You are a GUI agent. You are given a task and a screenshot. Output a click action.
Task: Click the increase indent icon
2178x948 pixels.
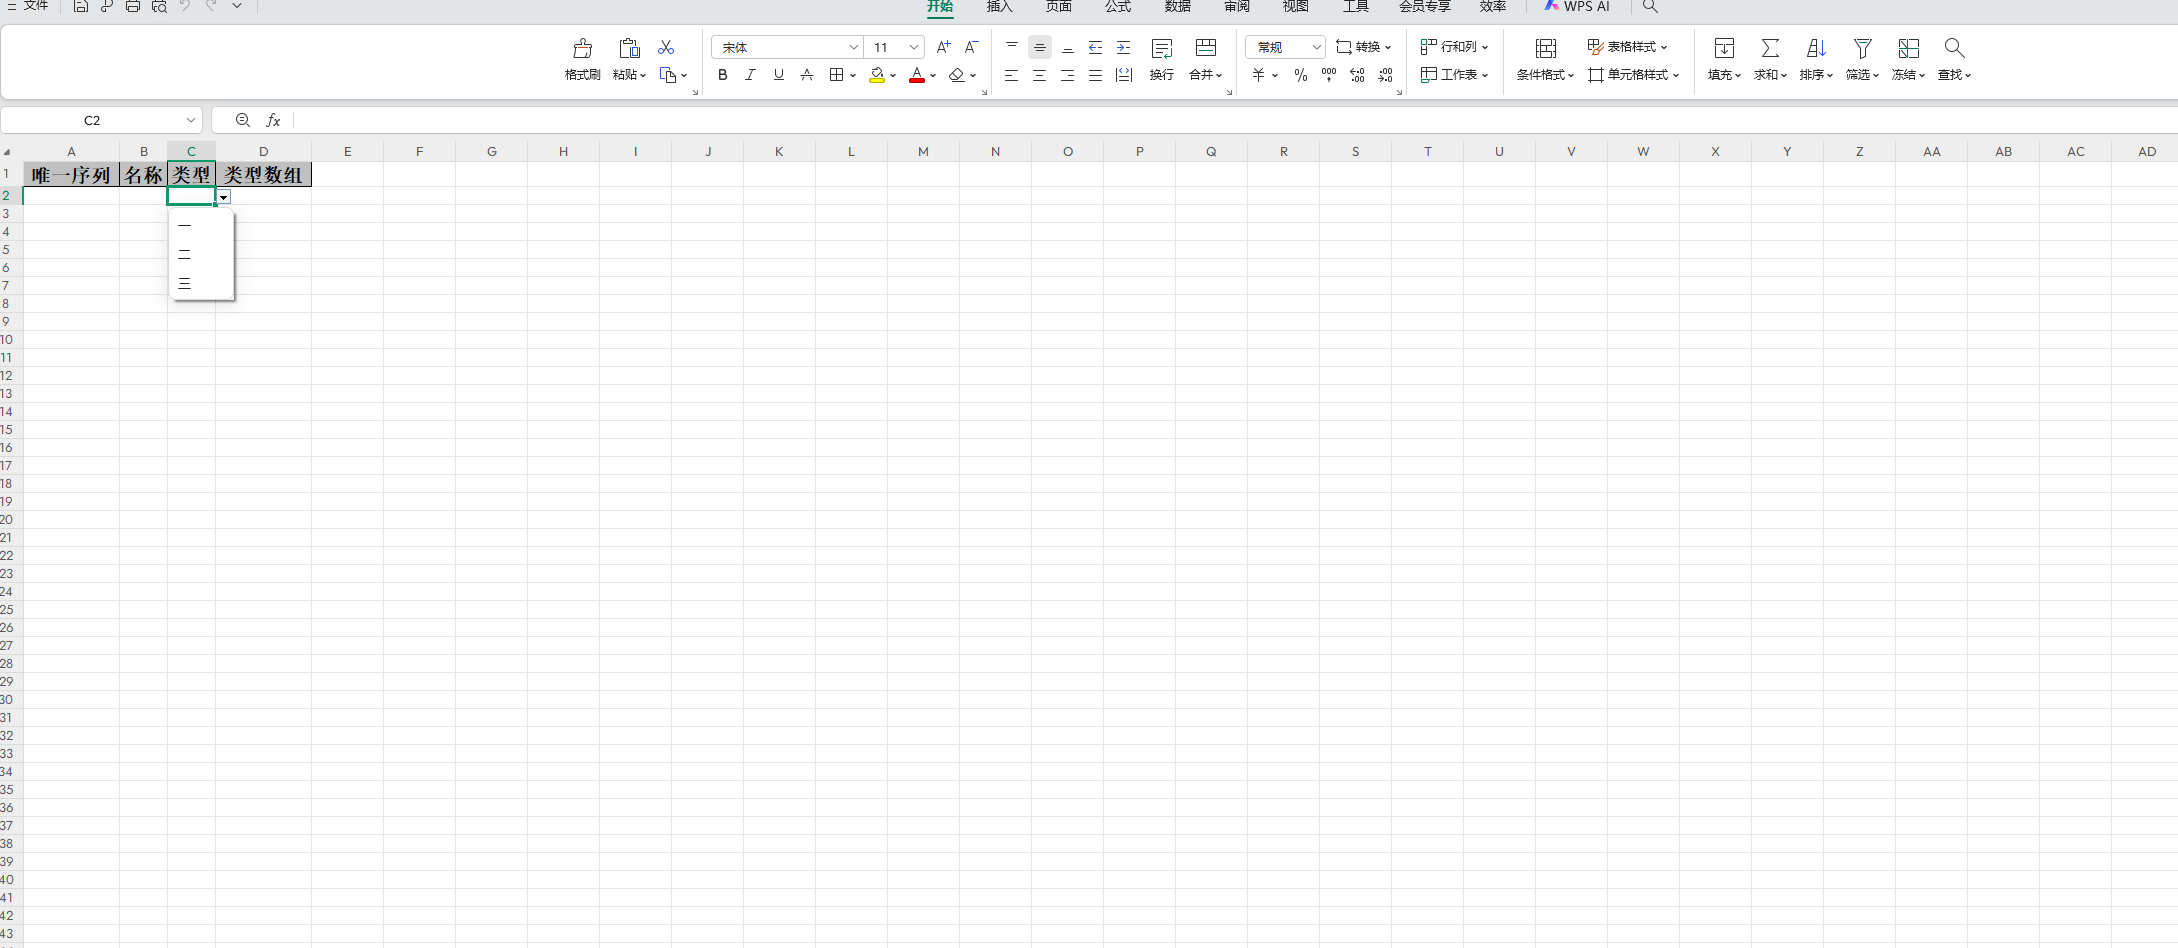(x=1124, y=47)
